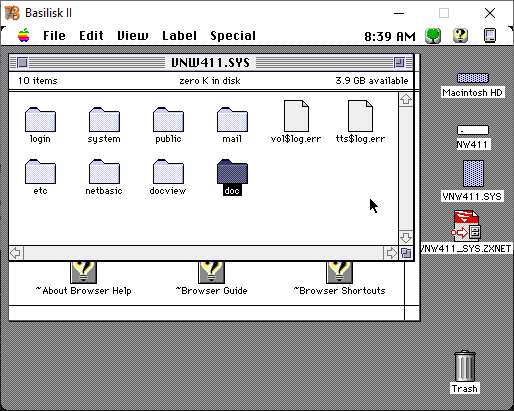This screenshot has width=514, height=411.
Task: Click the scroll right arrow
Action: [x=391, y=253]
